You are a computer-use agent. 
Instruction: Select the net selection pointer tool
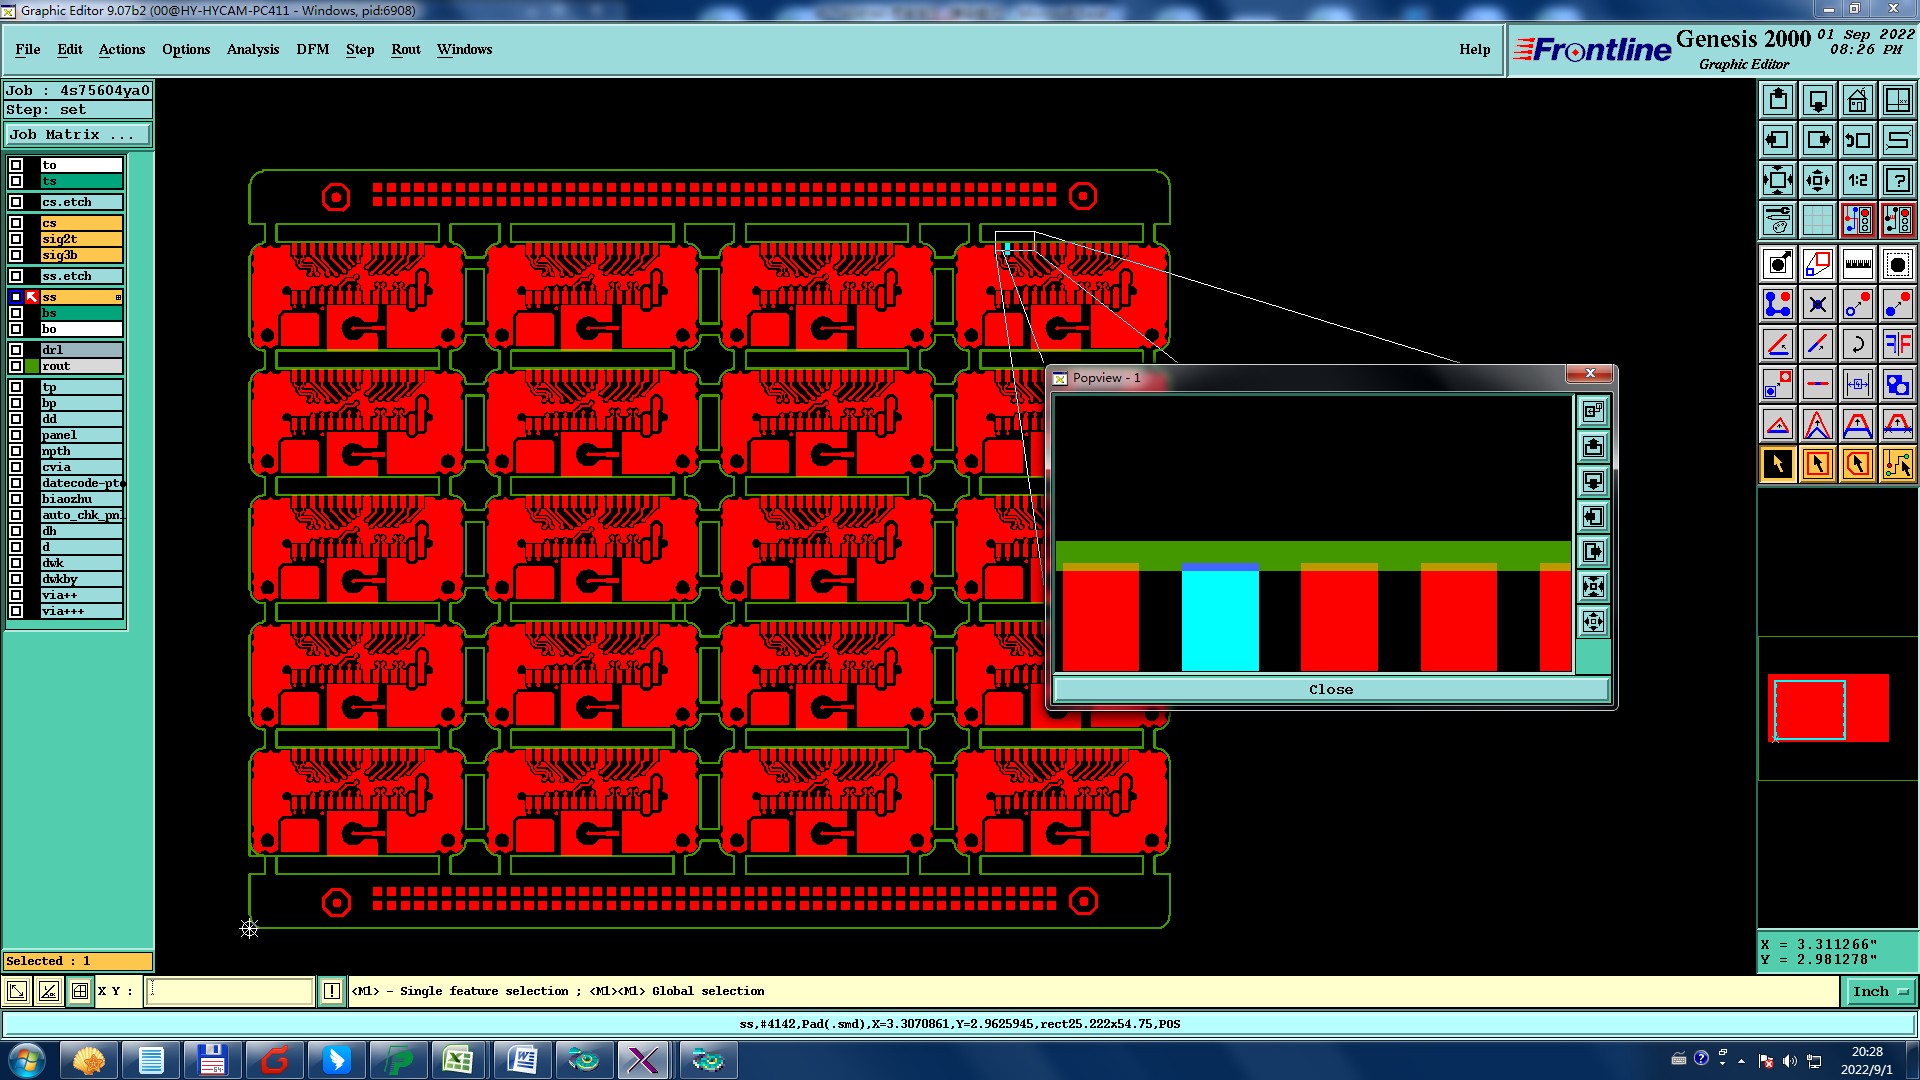[x=1897, y=464]
